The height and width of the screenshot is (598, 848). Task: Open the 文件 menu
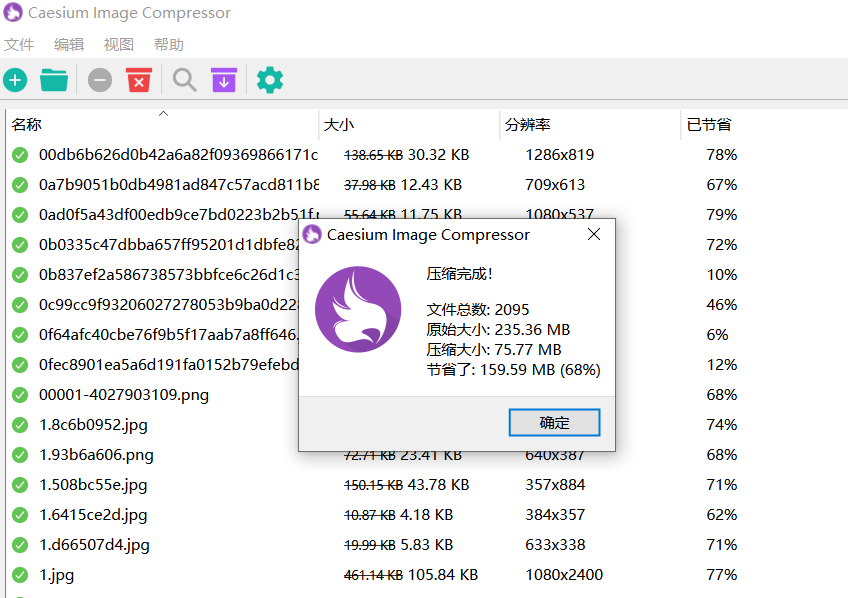click(x=19, y=45)
